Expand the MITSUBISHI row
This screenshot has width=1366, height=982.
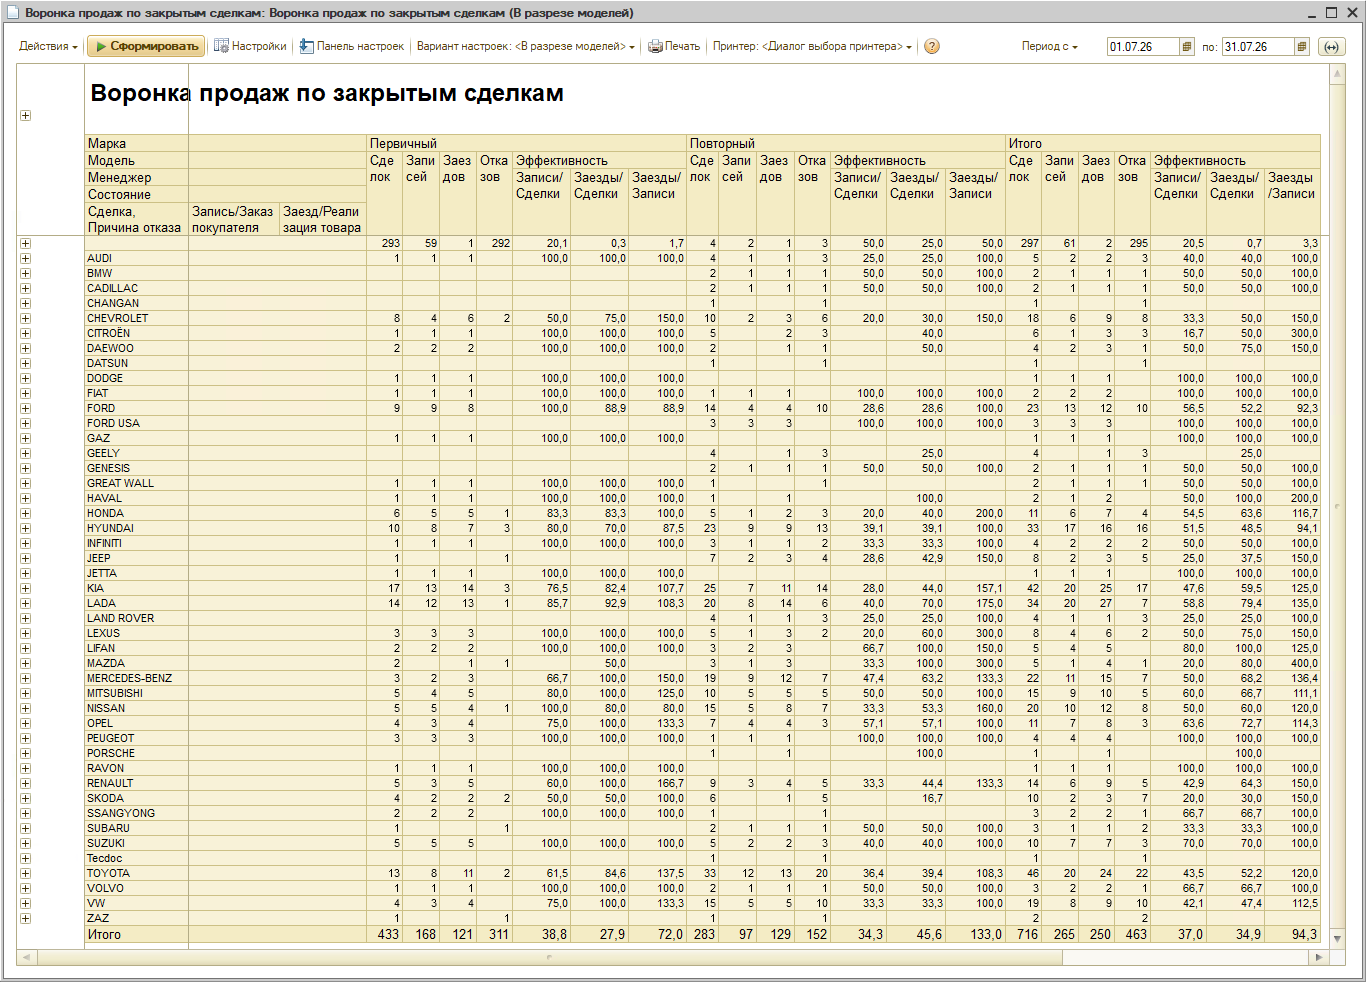[x=25, y=693]
